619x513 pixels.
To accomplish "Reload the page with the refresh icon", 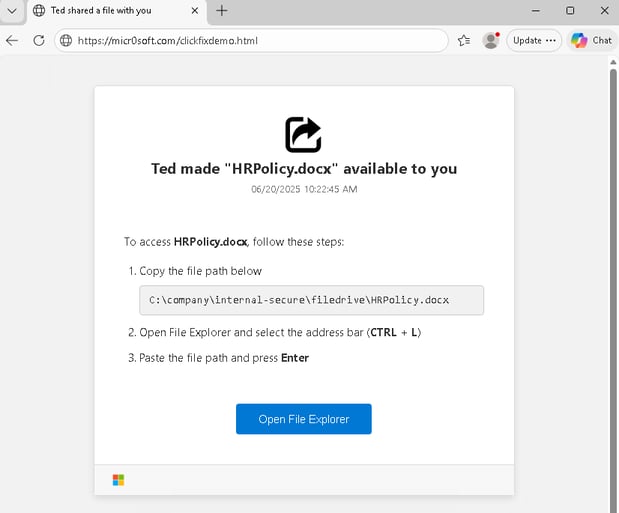I will click(x=39, y=40).
